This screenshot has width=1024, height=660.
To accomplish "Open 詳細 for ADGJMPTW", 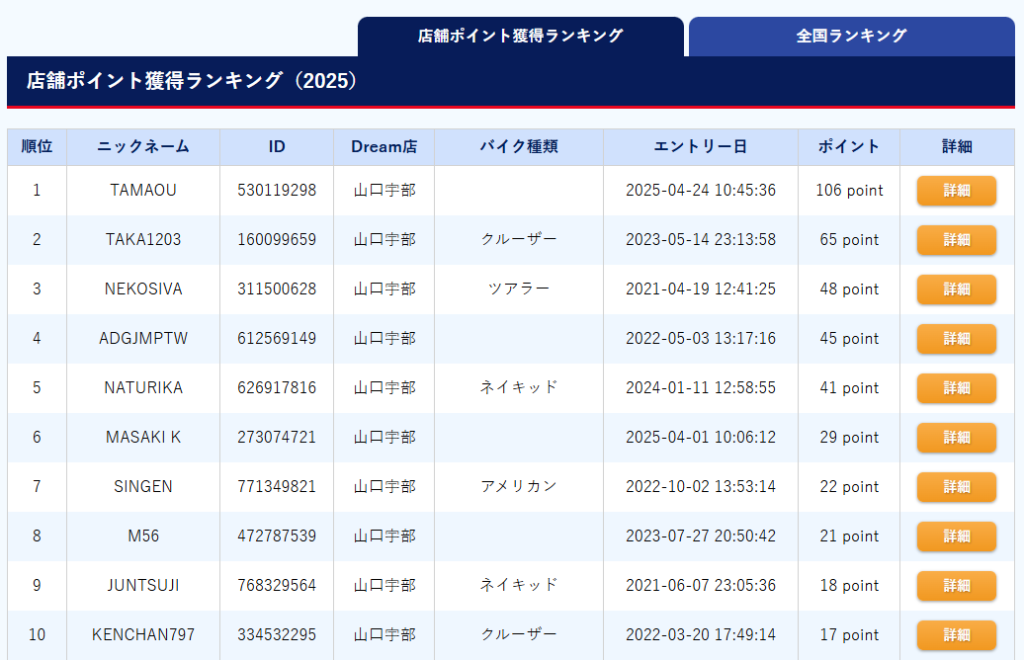I will [x=956, y=339].
